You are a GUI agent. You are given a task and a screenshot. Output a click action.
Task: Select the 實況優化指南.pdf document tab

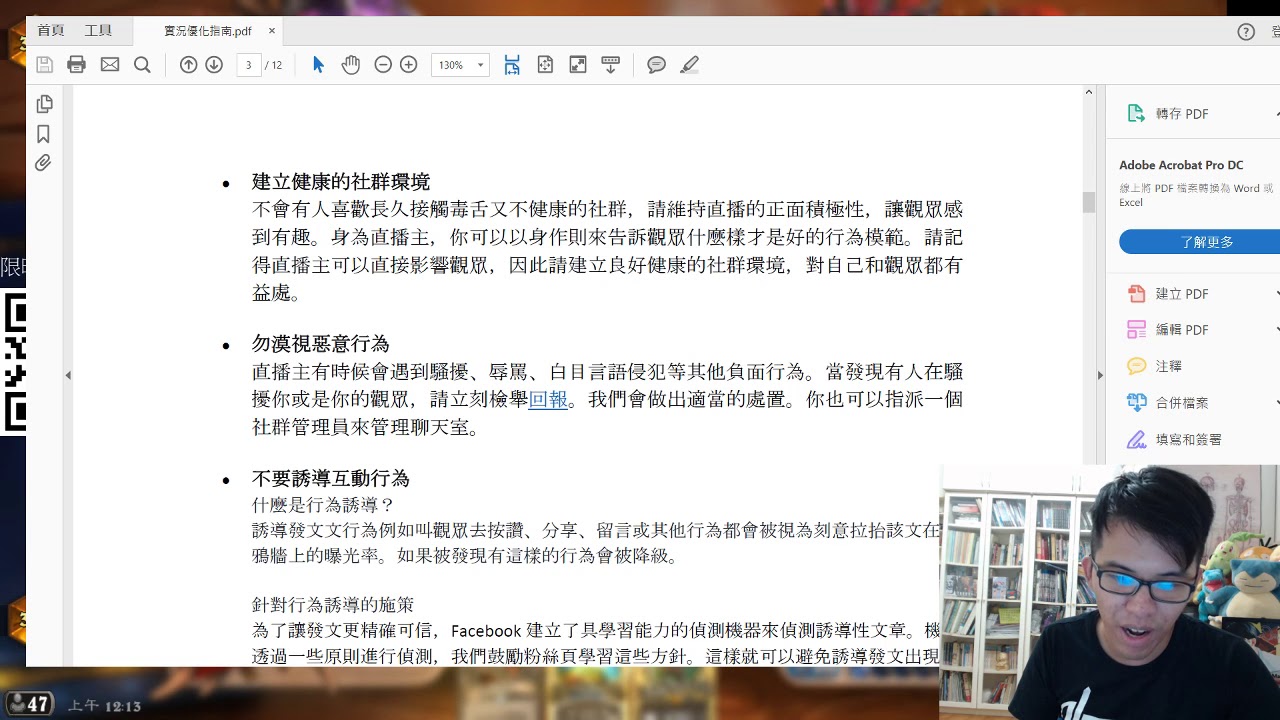pos(208,31)
